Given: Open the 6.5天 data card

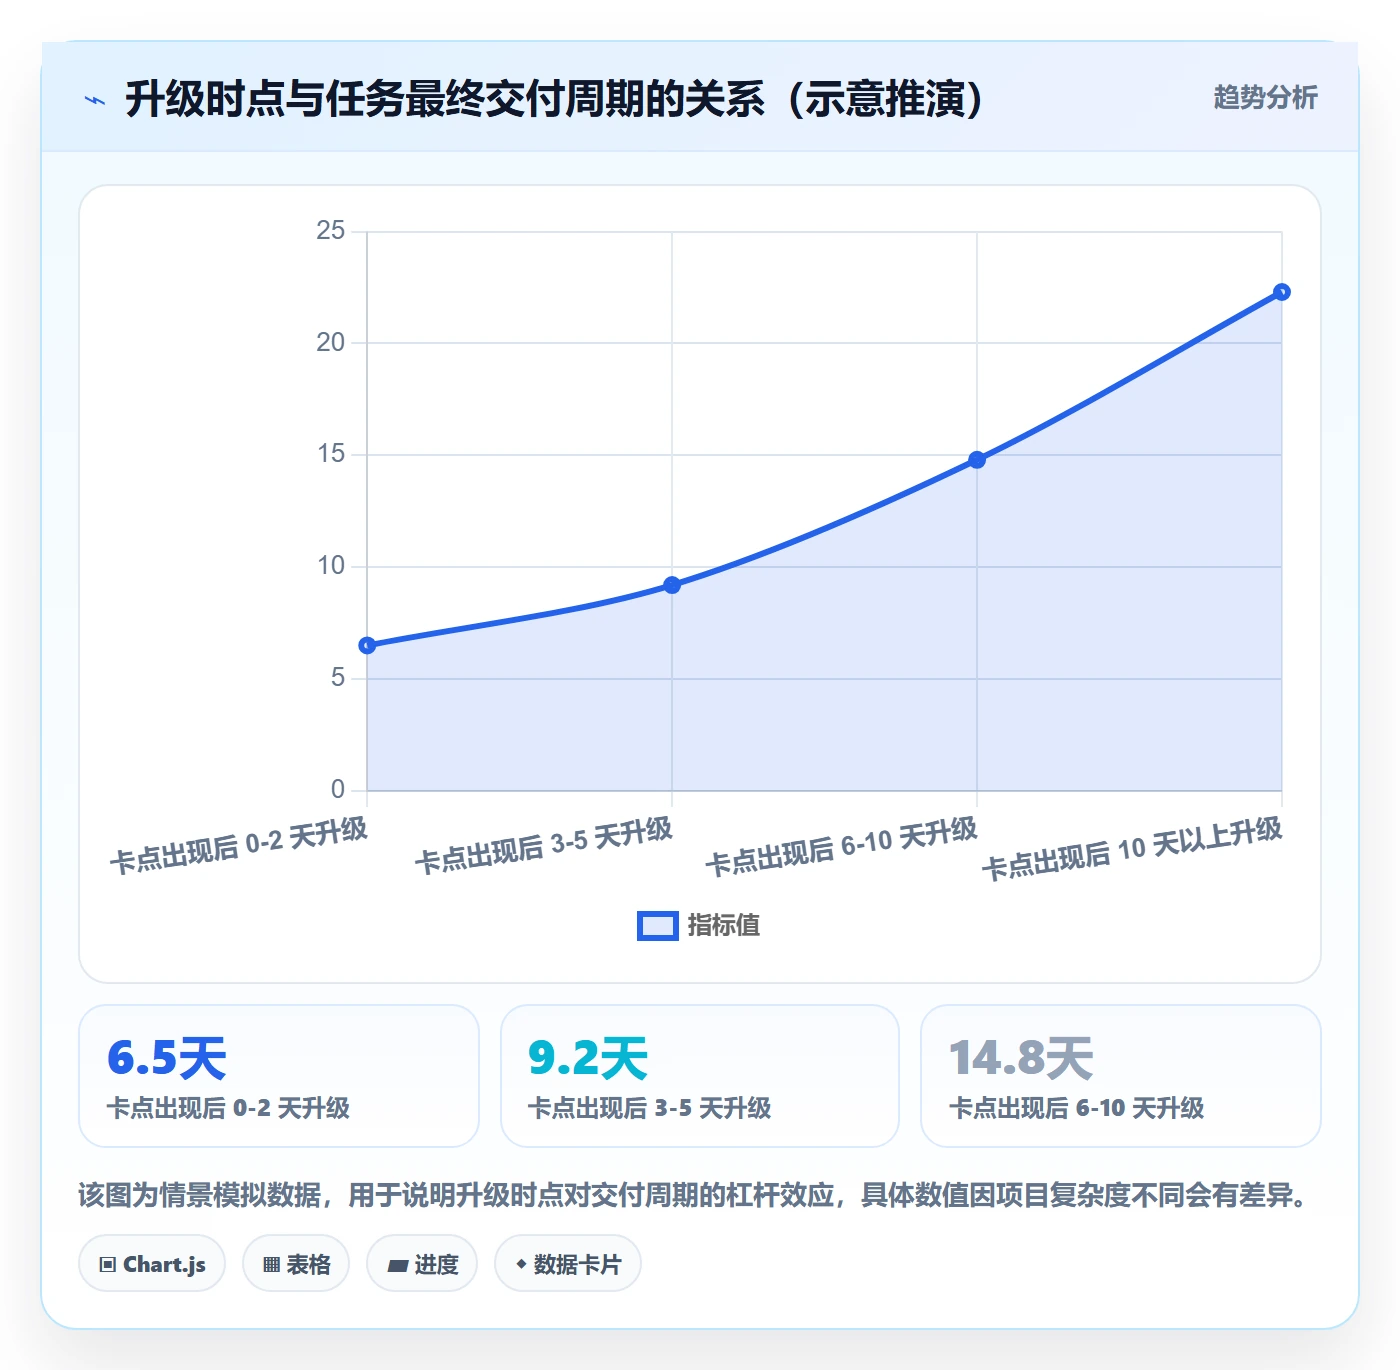Looking at the screenshot, I should click(x=279, y=1076).
